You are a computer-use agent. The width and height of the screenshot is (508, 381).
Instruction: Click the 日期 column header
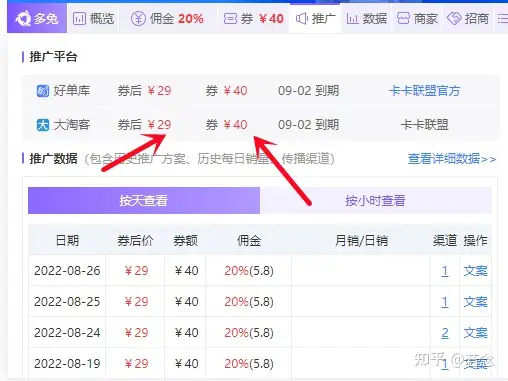pos(67,240)
